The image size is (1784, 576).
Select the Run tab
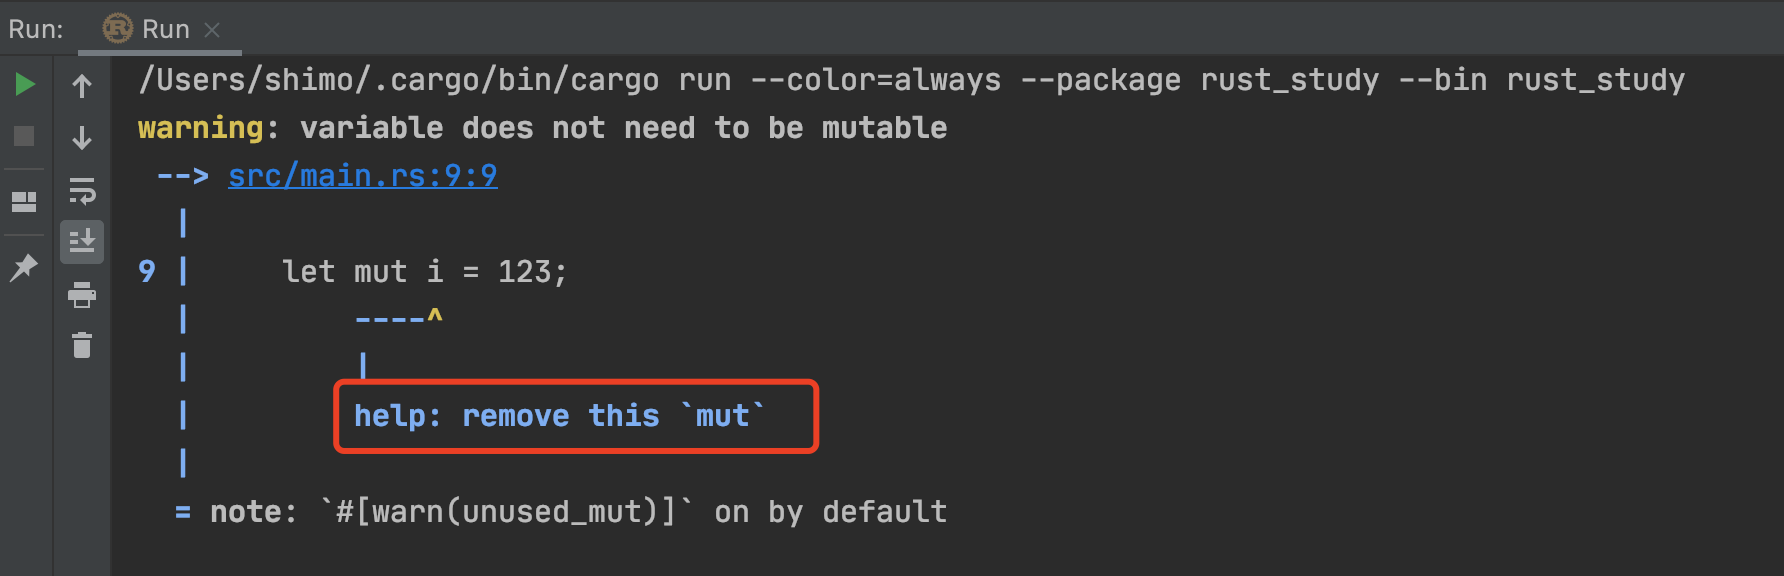coord(165,30)
